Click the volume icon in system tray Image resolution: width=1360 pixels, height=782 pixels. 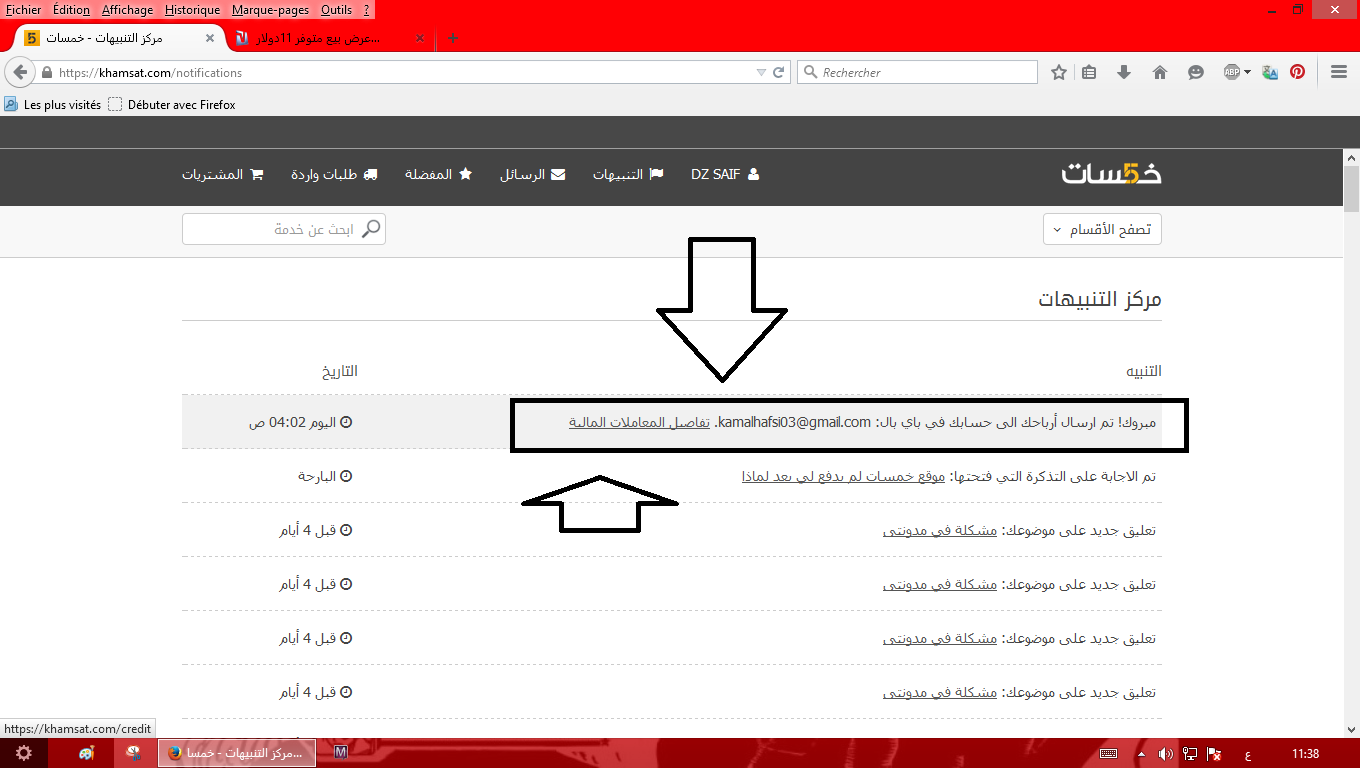coord(1165,753)
